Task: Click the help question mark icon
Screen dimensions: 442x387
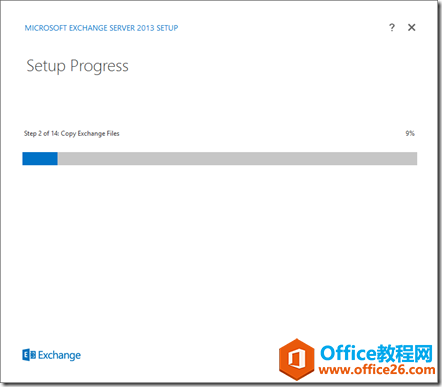Action: click(x=392, y=27)
